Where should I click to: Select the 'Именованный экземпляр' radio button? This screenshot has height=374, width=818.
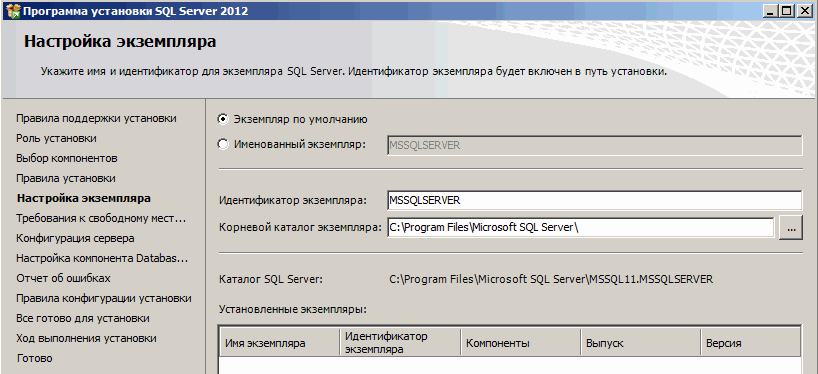tap(223, 144)
